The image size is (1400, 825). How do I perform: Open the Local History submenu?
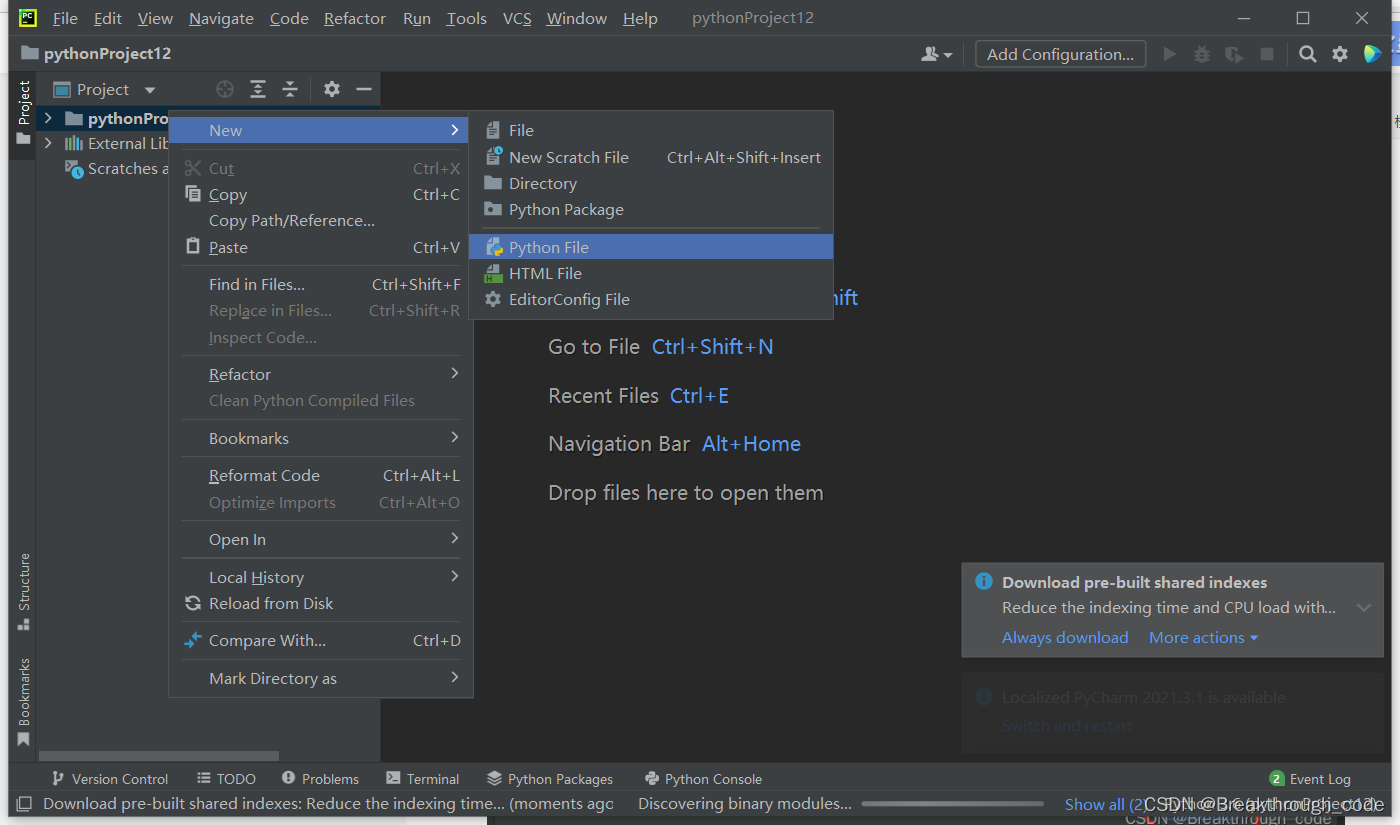[321, 577]
